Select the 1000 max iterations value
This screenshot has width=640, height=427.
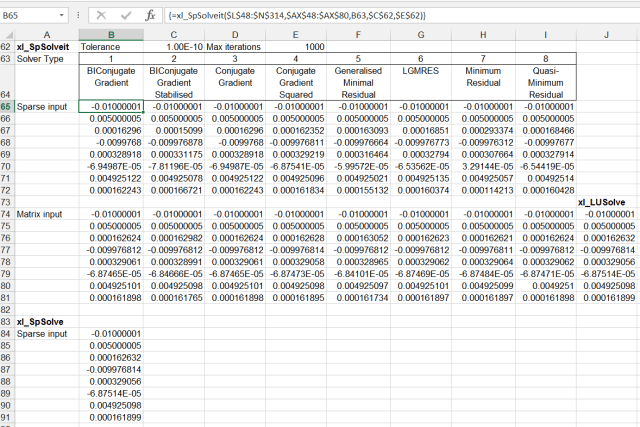tap(296, 47)
